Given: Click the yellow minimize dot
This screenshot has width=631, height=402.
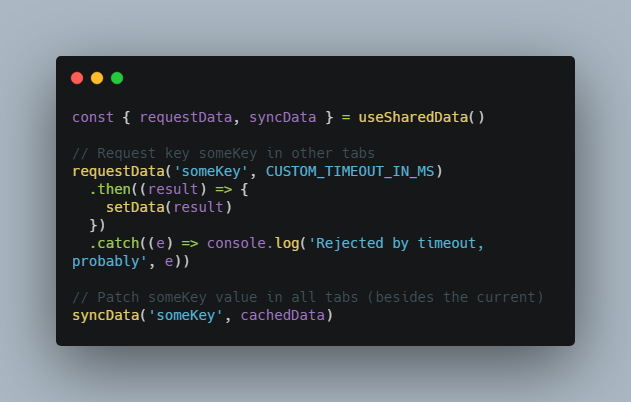Looking at the screenshot, I should click(x=97, y=78).
